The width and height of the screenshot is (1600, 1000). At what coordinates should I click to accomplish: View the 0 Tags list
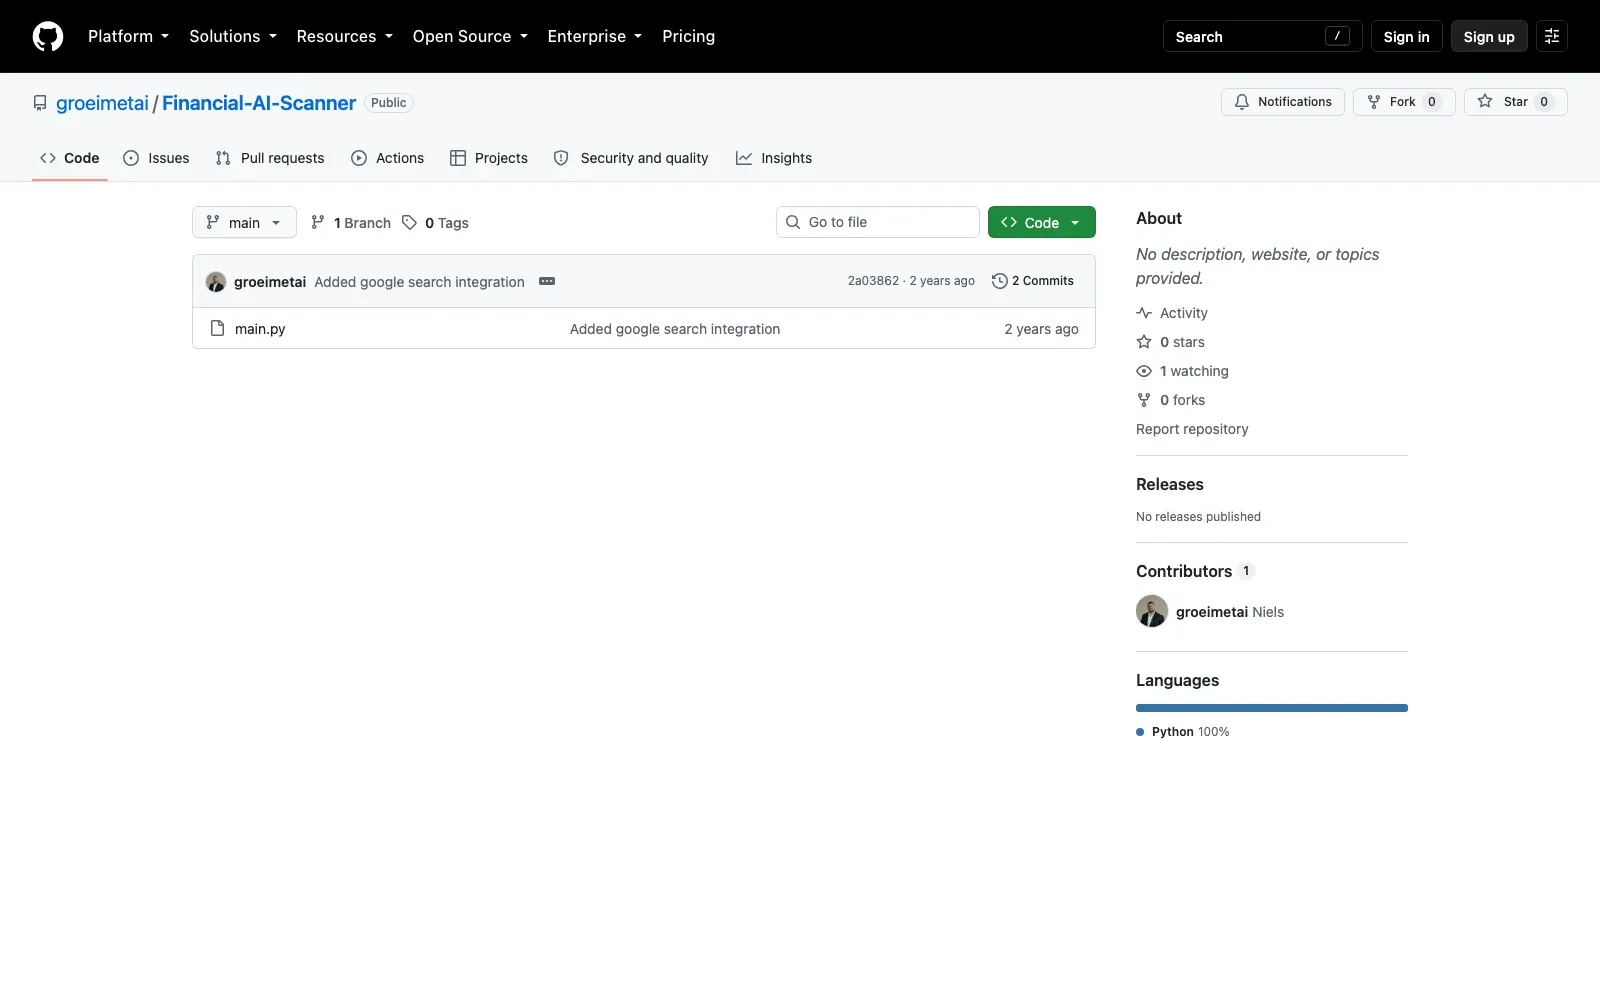point(436,222)
